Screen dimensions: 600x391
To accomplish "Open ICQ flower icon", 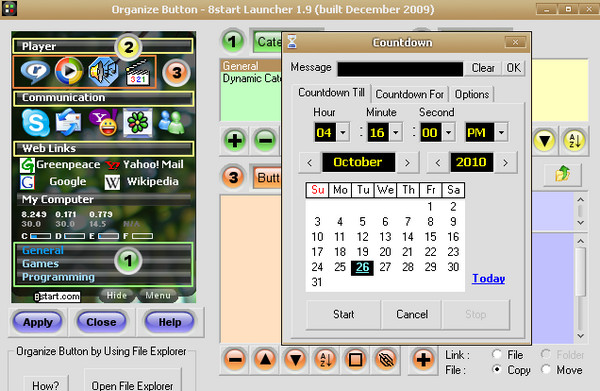I will tap(138, 122).
